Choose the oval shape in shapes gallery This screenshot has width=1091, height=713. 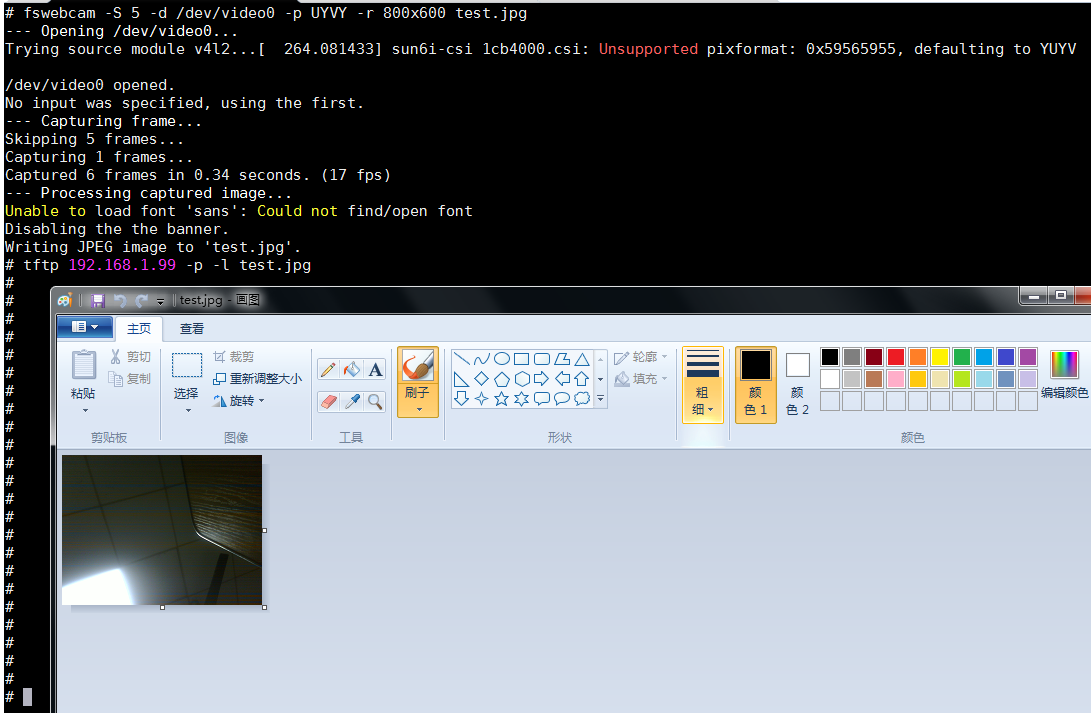point(501,359)
